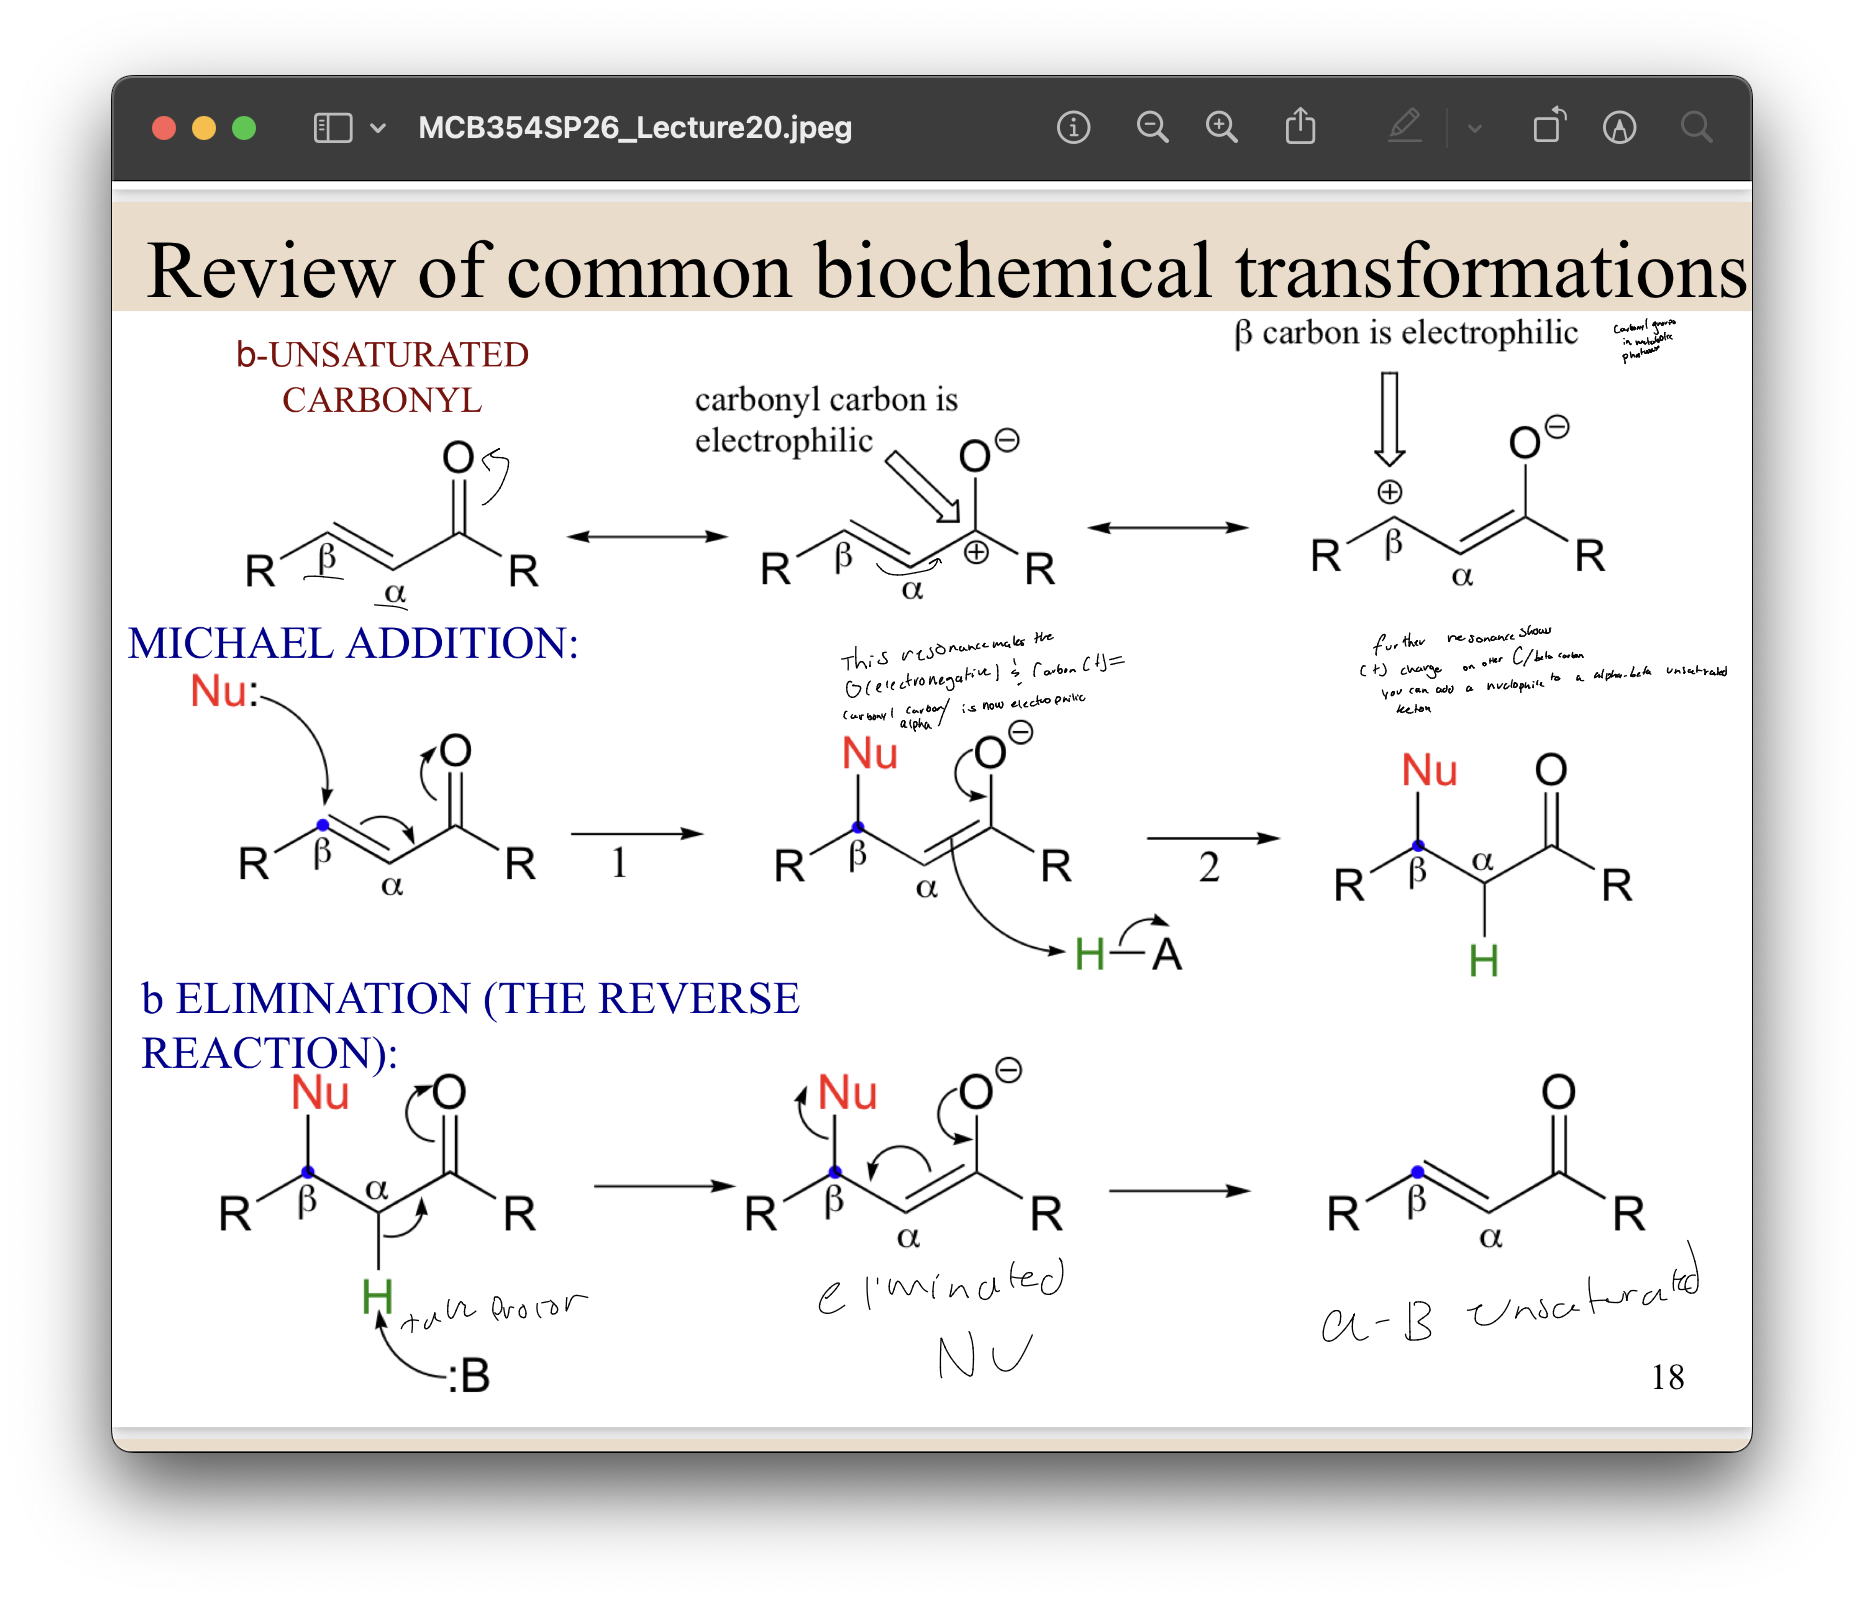Open the highlight options dropdown arrow
The width and height of the screenshot is (1864, 1600).
pos(1474,128)
